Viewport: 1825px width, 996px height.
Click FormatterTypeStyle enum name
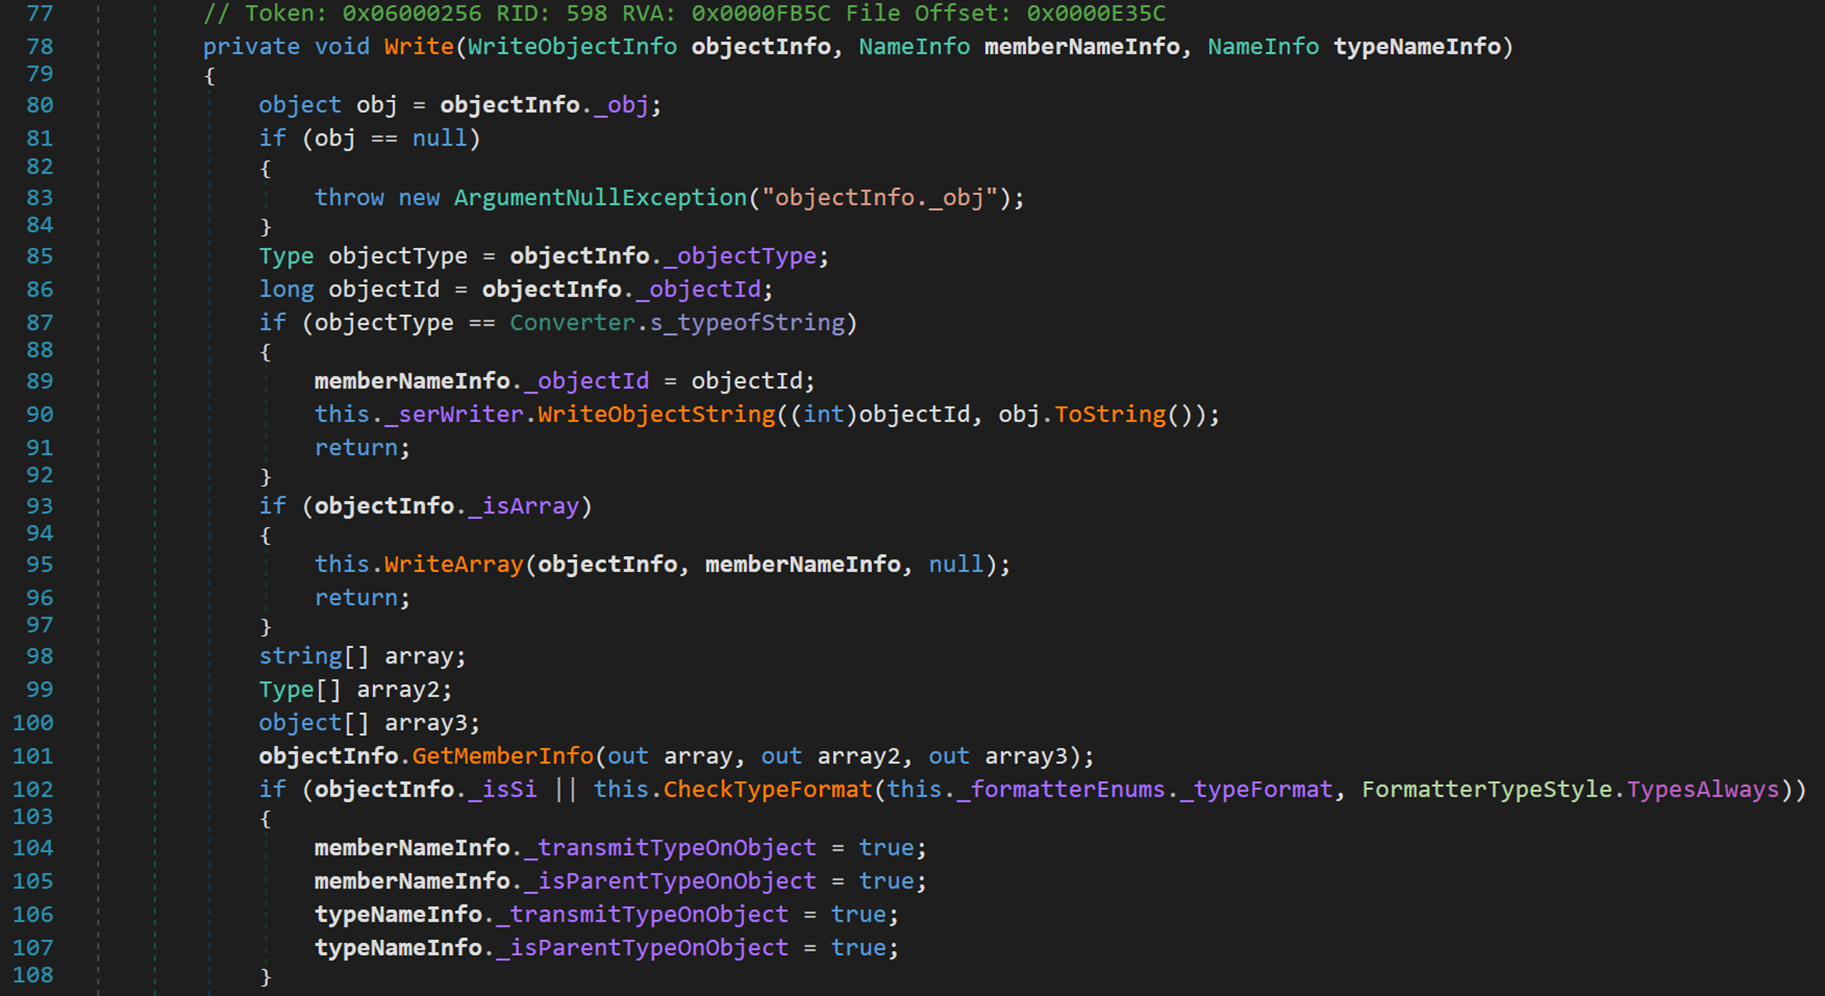(x=1487, y=790)
